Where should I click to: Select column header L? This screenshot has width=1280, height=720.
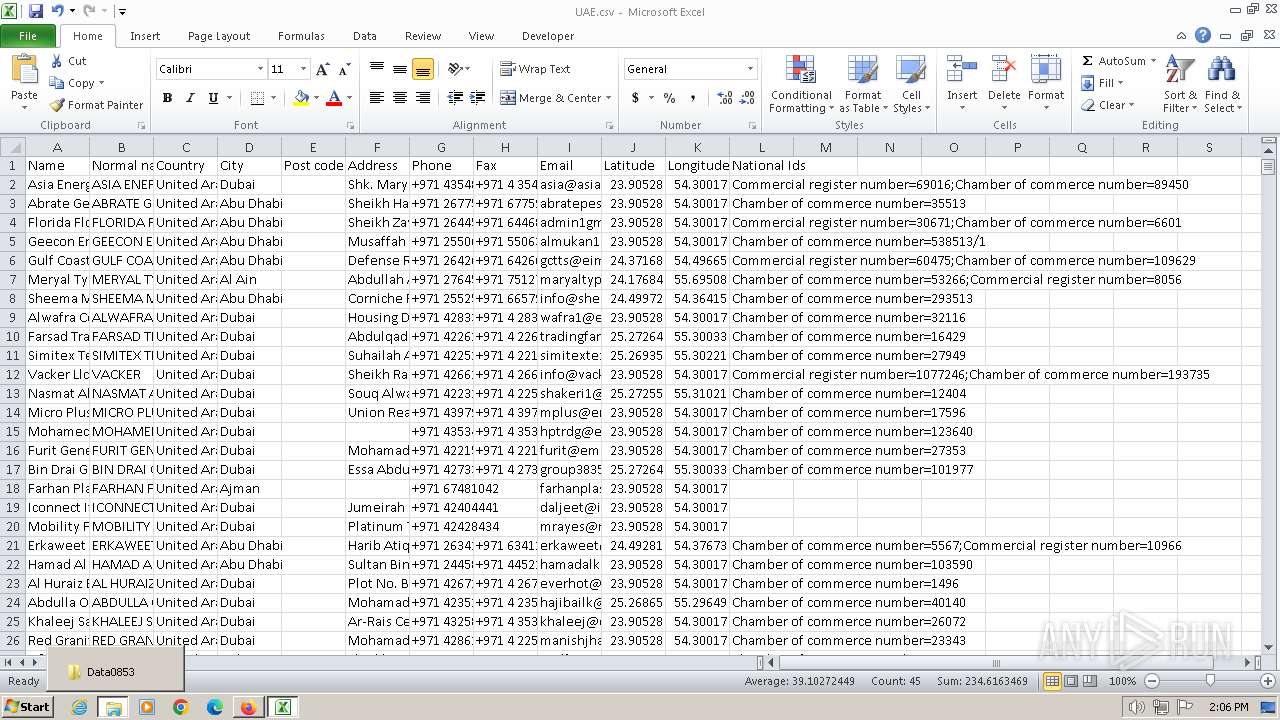761,147
